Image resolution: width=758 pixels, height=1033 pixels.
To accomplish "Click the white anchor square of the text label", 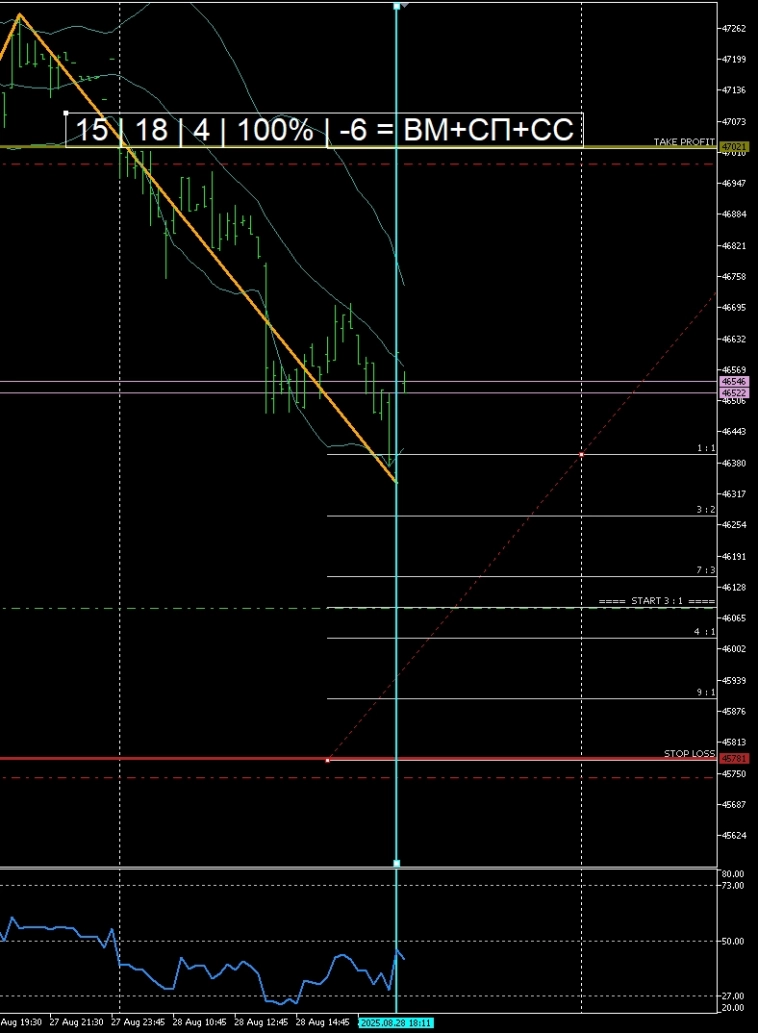I will [x=65, y=113].
